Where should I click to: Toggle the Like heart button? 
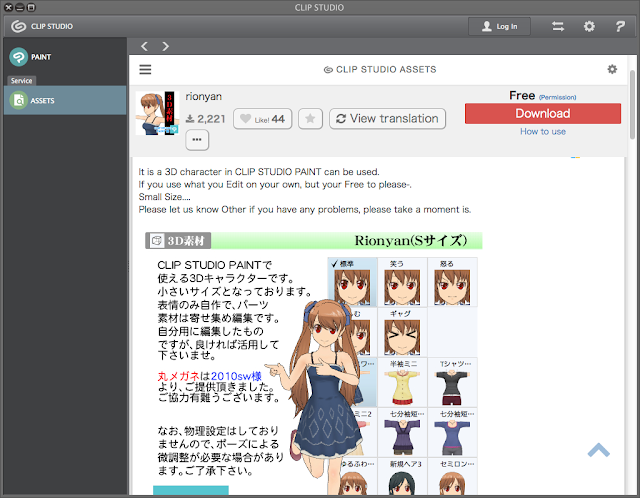(x=262, y=119)
